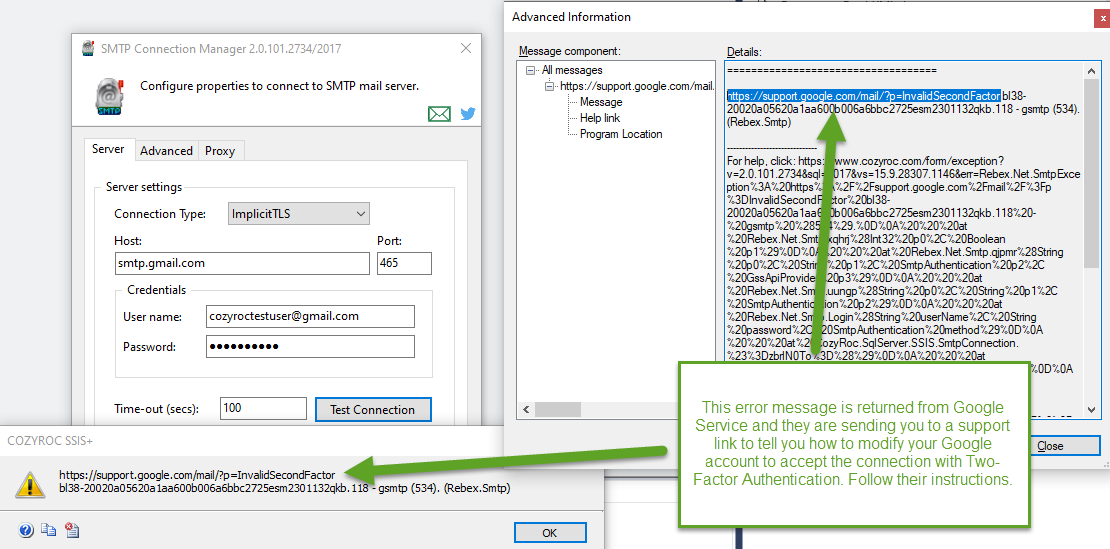Open the Advanced tab
Image resolution: width=1110 pixels, height=549 pixels.
pos(166,151)
